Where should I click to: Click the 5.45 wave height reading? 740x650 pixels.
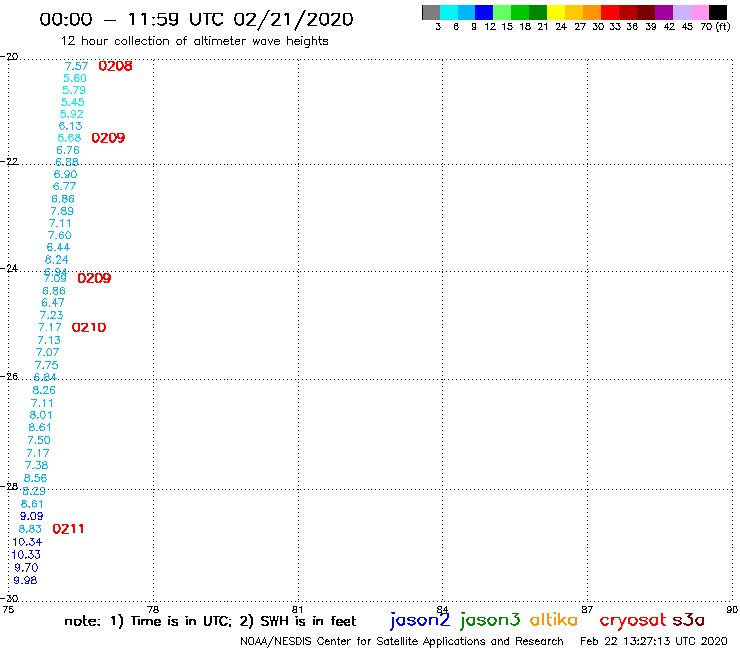[x=73, y=102]
